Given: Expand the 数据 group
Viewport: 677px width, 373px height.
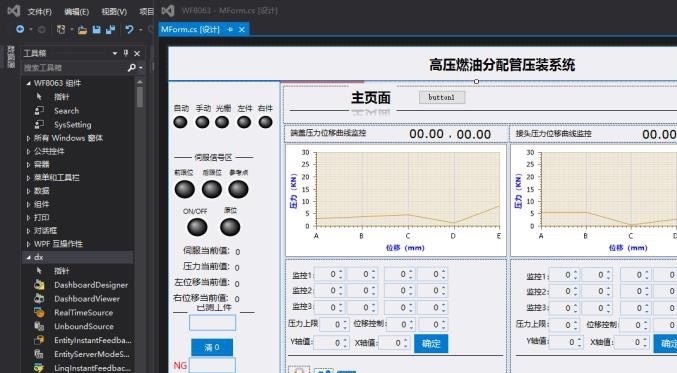Looking at the screenshot, I should pyautogui.click(x=28, y=191).
